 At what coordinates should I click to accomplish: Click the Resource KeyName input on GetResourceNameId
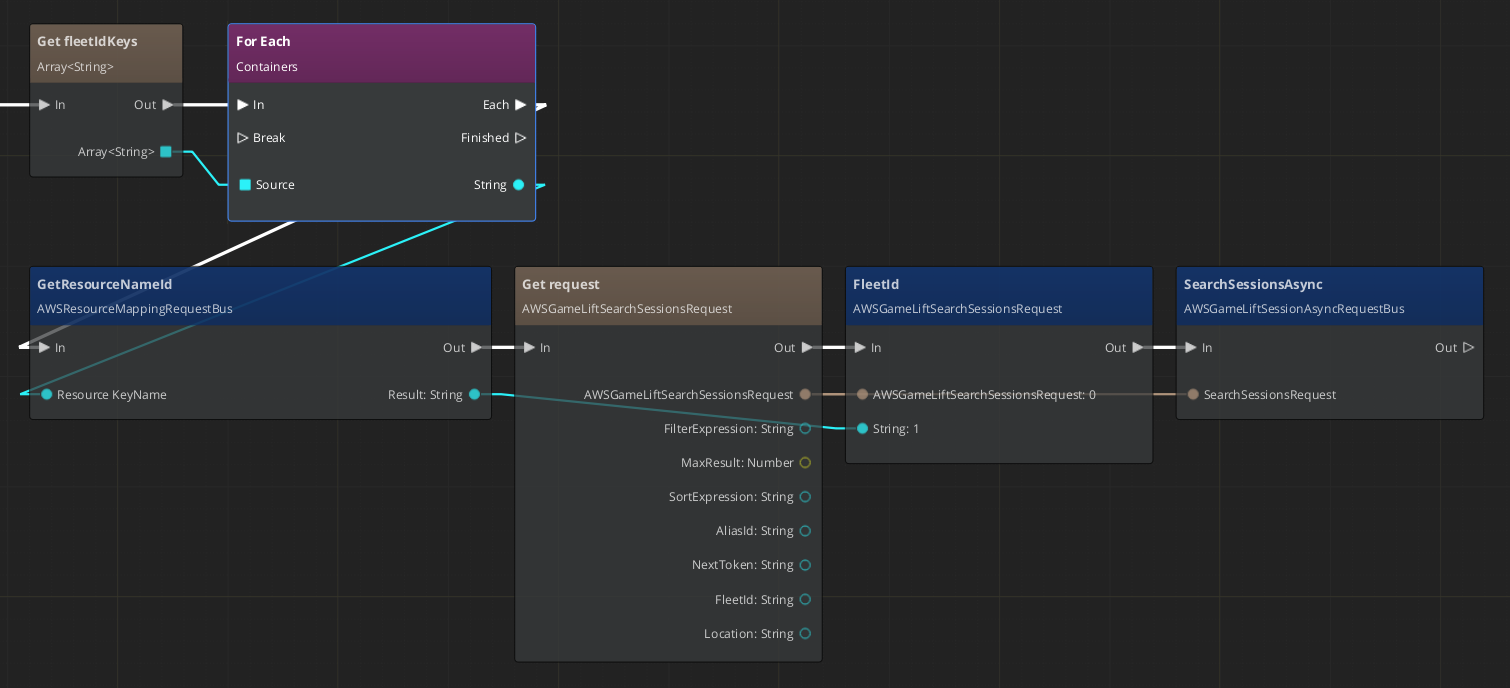coord(46,394)
